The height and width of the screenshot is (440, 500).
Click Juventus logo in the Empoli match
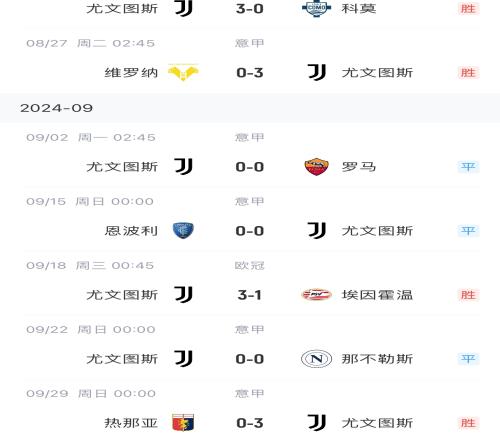point(316,230)
